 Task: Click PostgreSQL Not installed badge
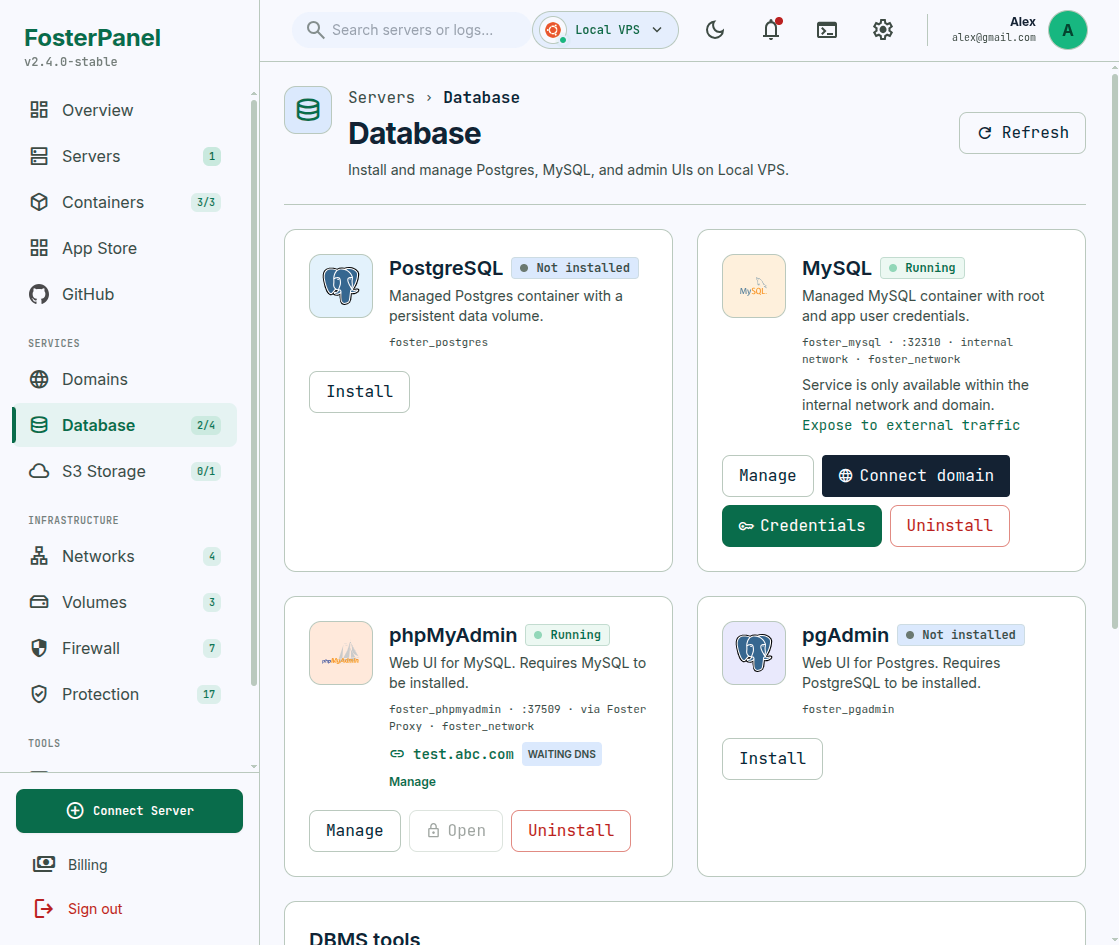tap(574, 268)
